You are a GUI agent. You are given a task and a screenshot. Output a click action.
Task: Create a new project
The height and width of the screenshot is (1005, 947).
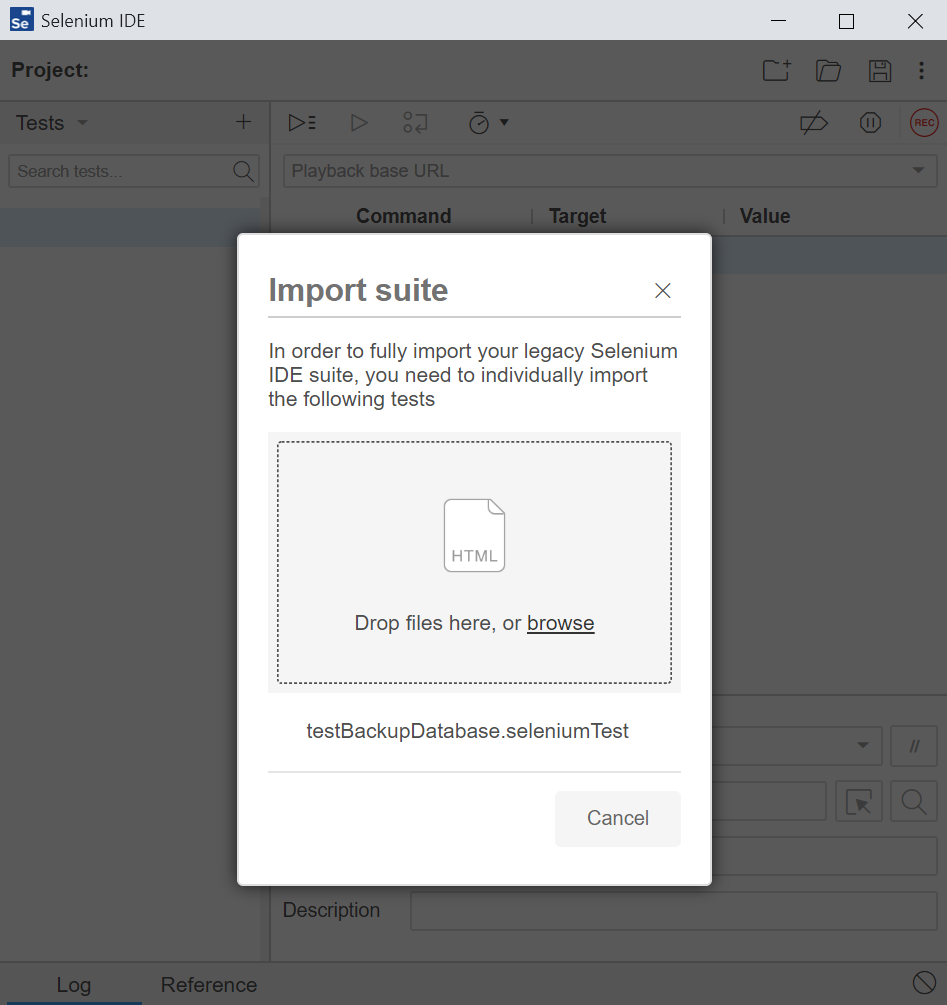[776, 71]
